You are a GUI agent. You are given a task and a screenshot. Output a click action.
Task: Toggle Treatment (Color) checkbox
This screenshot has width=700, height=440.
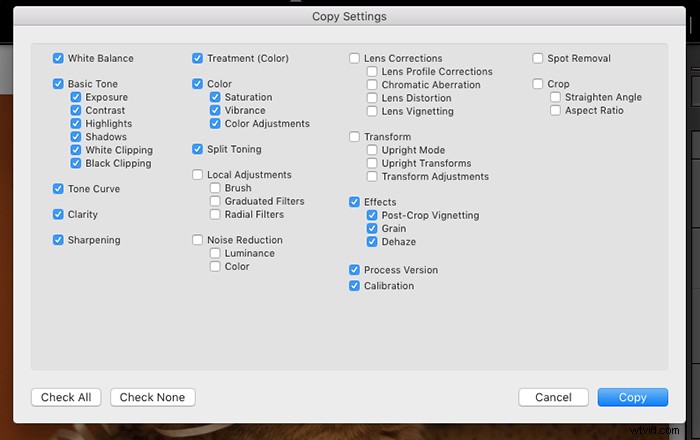tap(197, 59)
